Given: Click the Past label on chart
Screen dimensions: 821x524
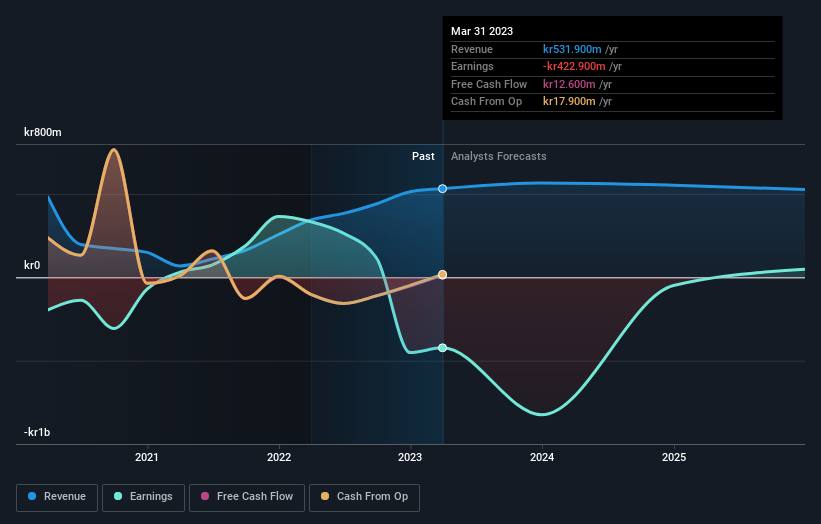Looking at the screenshot, I should (423, 156).
